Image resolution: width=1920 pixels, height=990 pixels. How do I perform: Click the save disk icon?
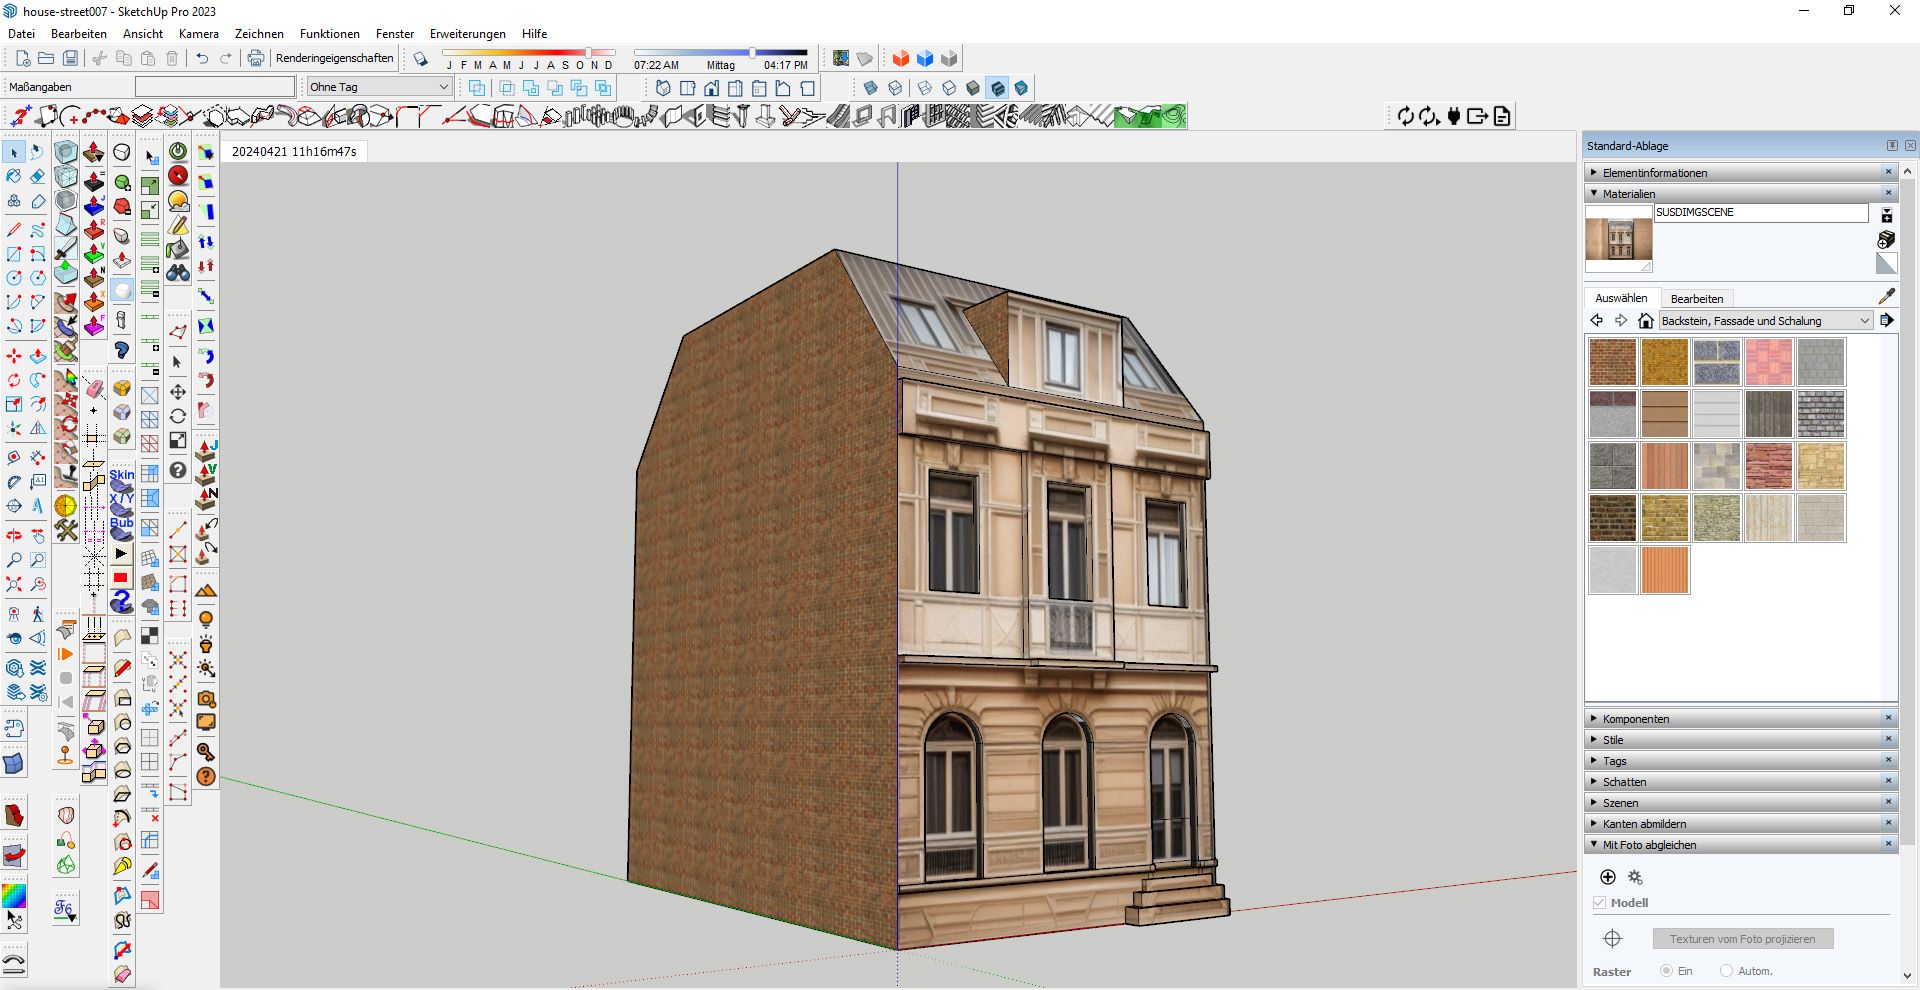coord(70,59)
